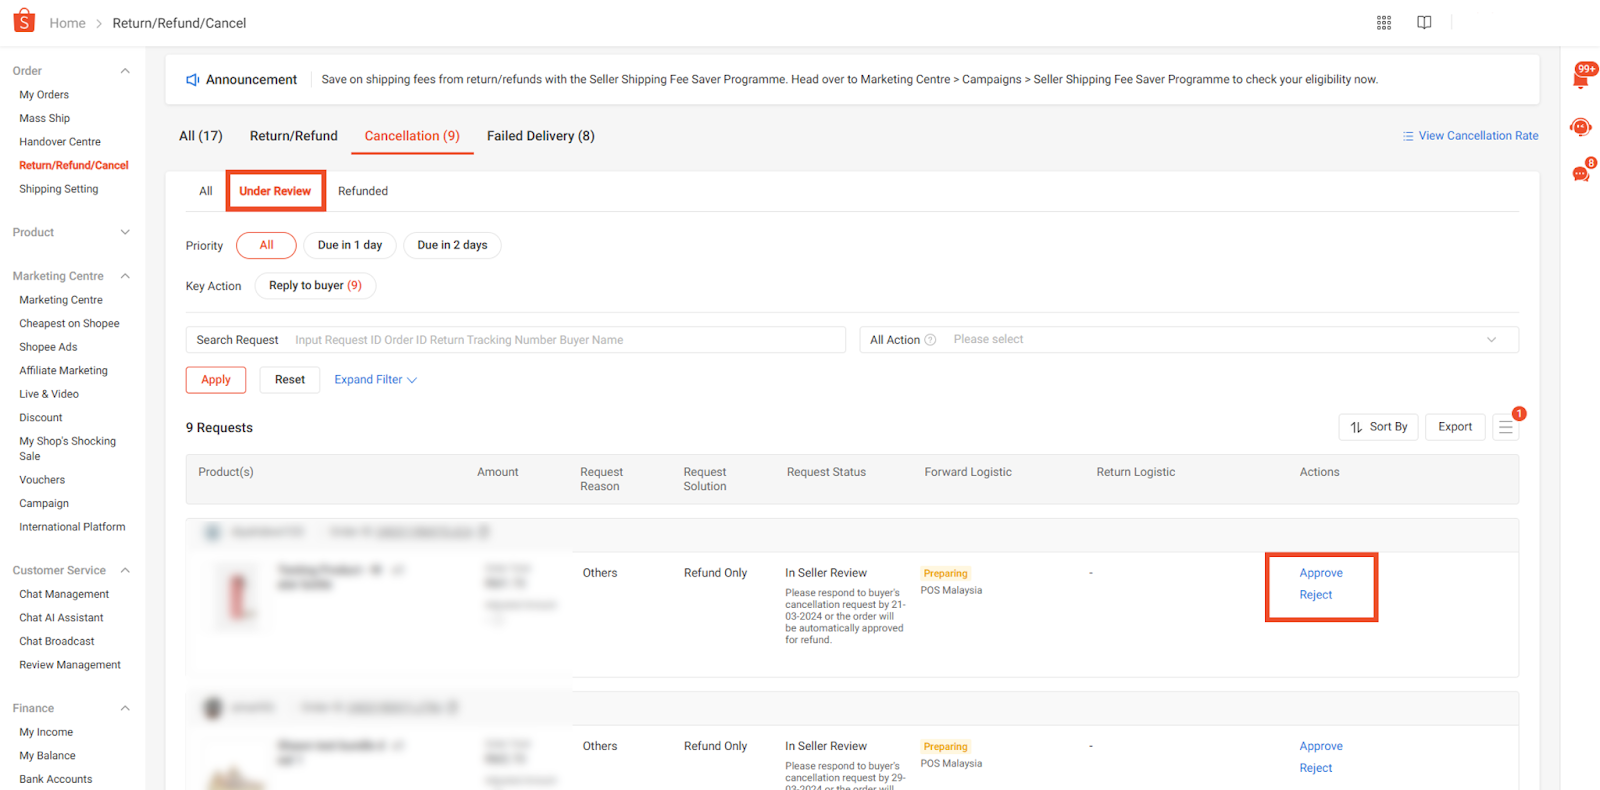Open My Income in sidebar
Viewport: 1600px width, 790px height.
tap(46, 732)
